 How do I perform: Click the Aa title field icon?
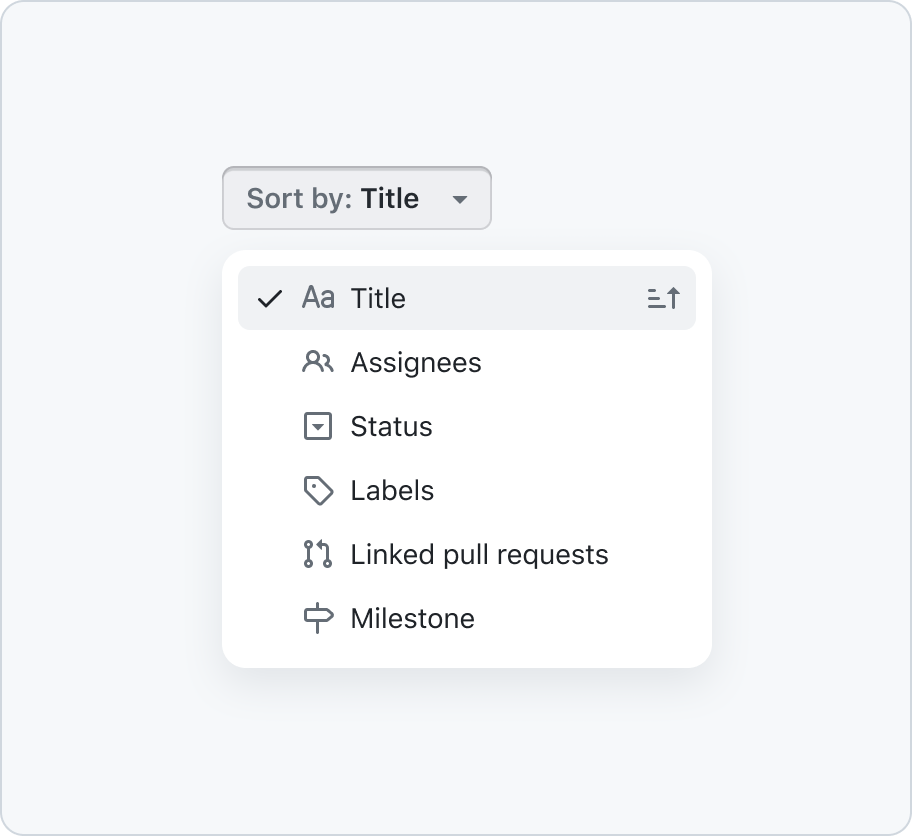318,298
